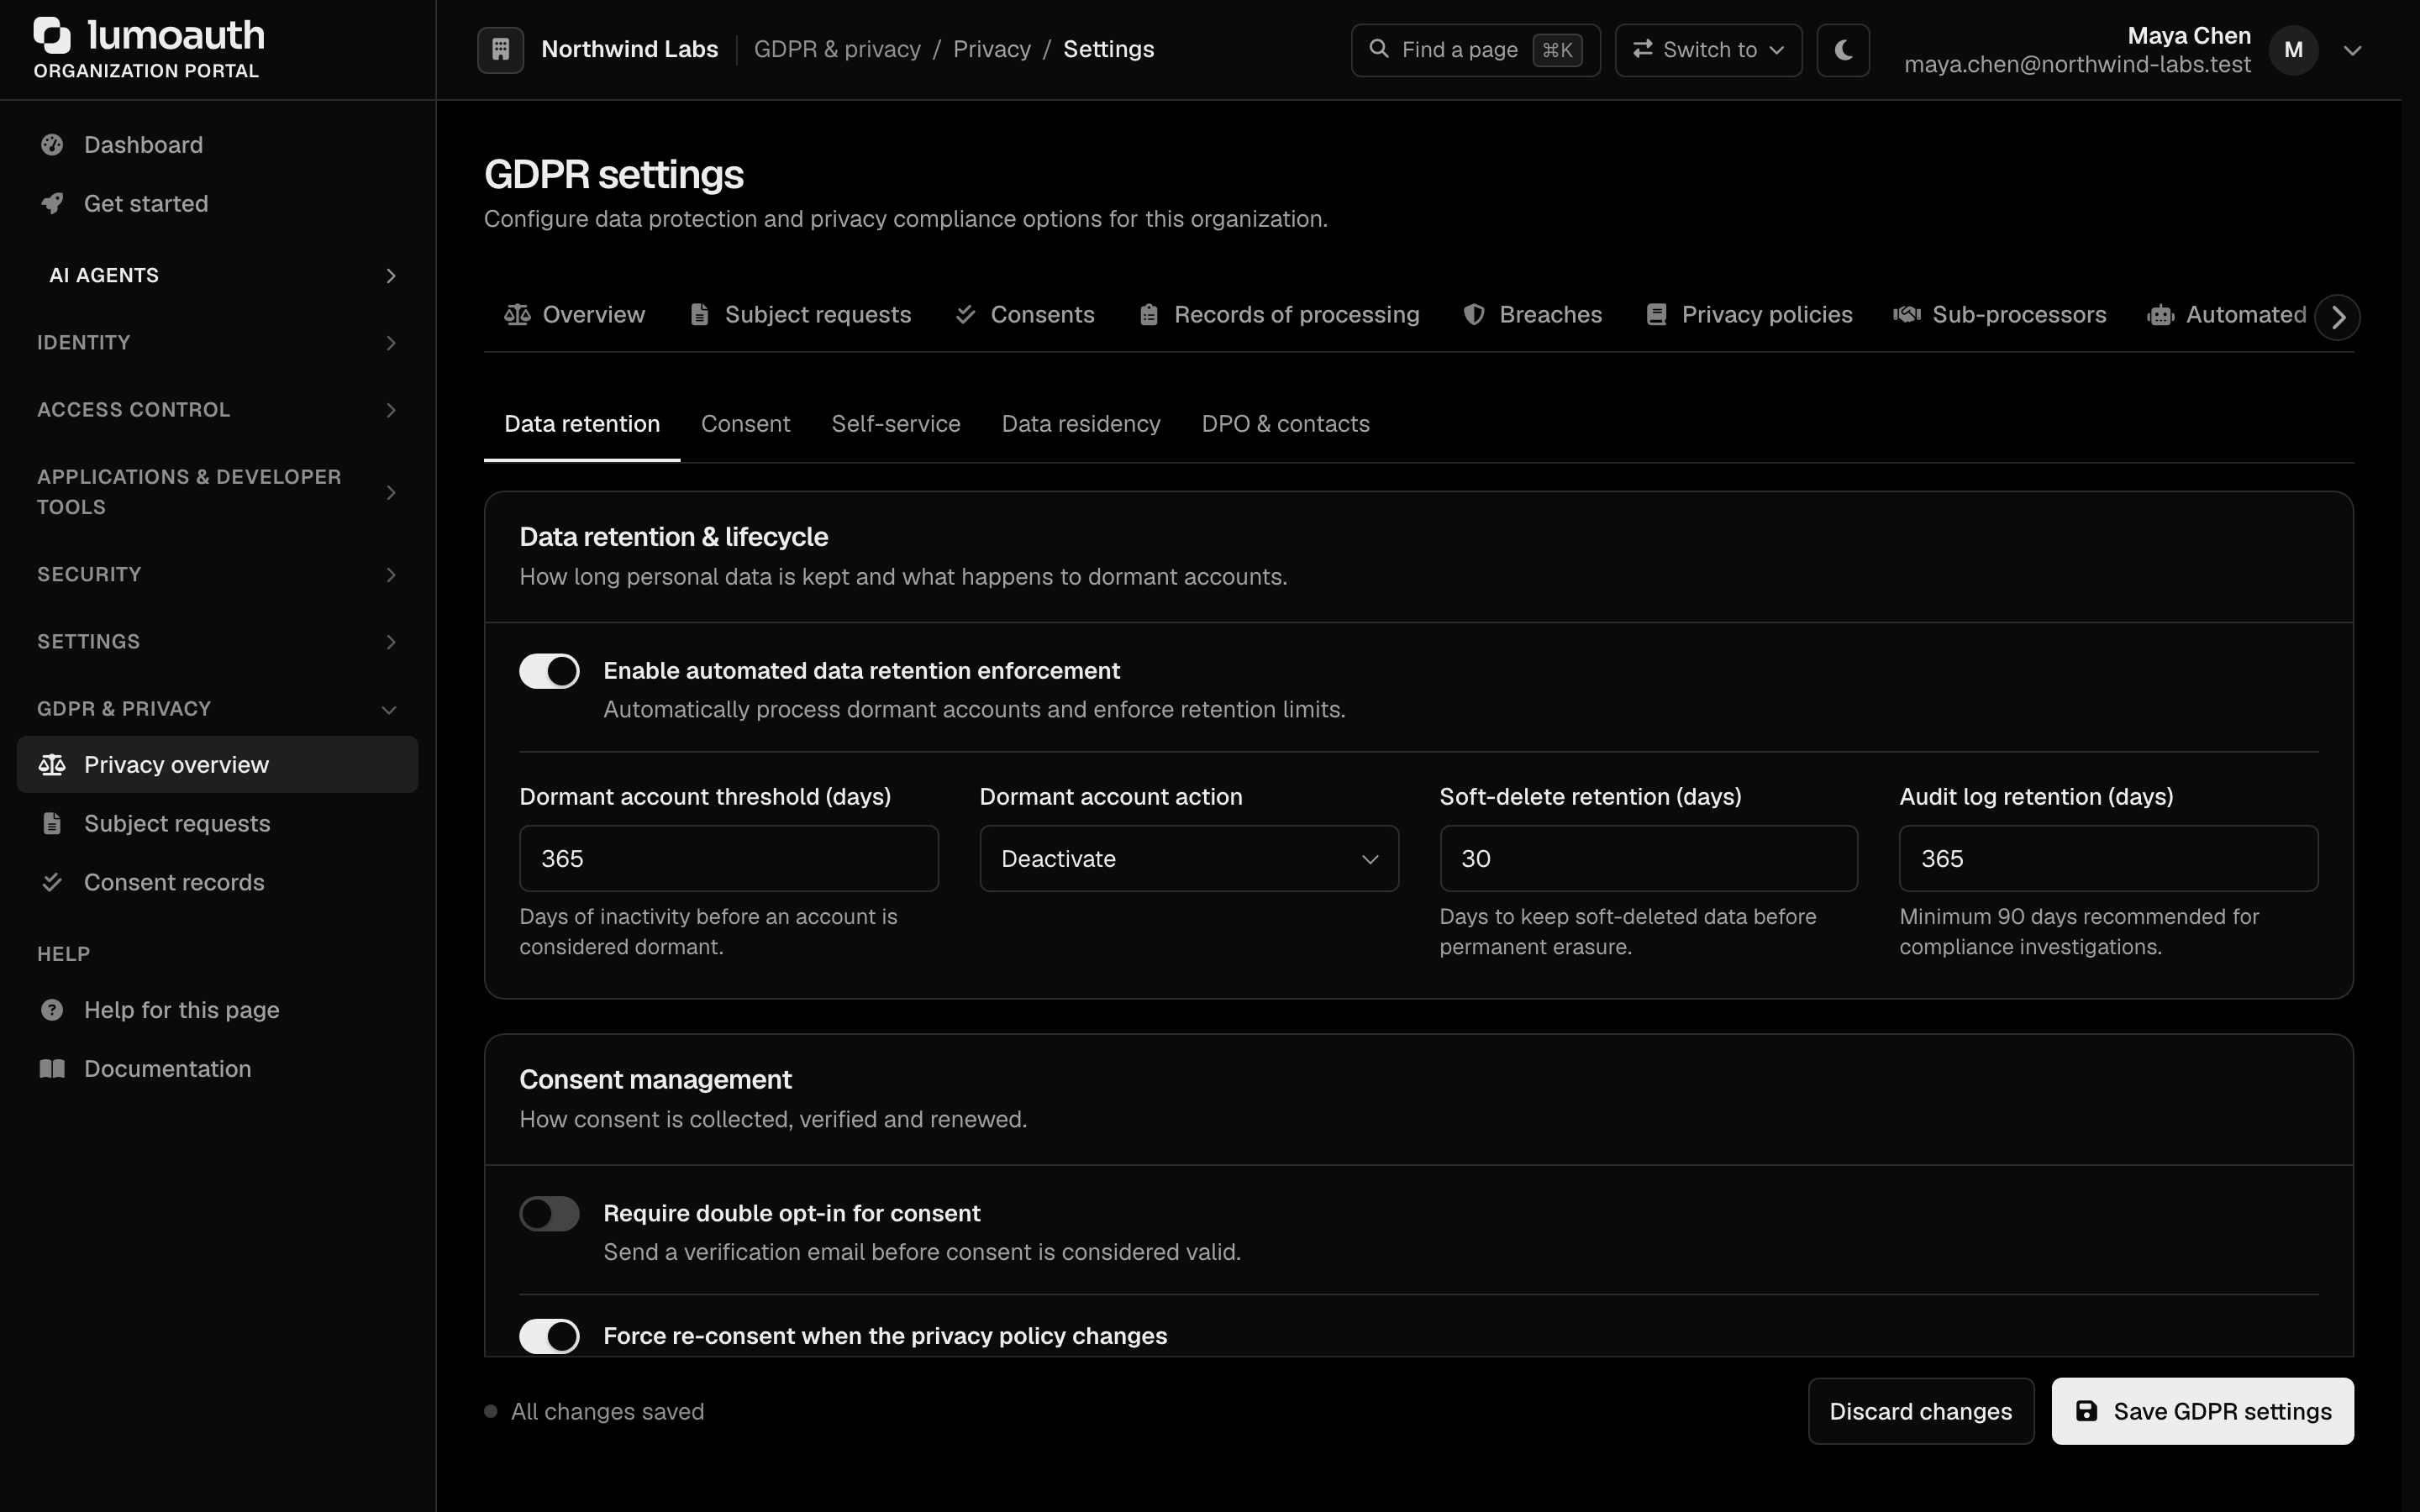Viewport: 2420px width, 1512px height.
Task: Click Northwind Labs organization name
Action: pyautogui.click(x=630, y=49)
